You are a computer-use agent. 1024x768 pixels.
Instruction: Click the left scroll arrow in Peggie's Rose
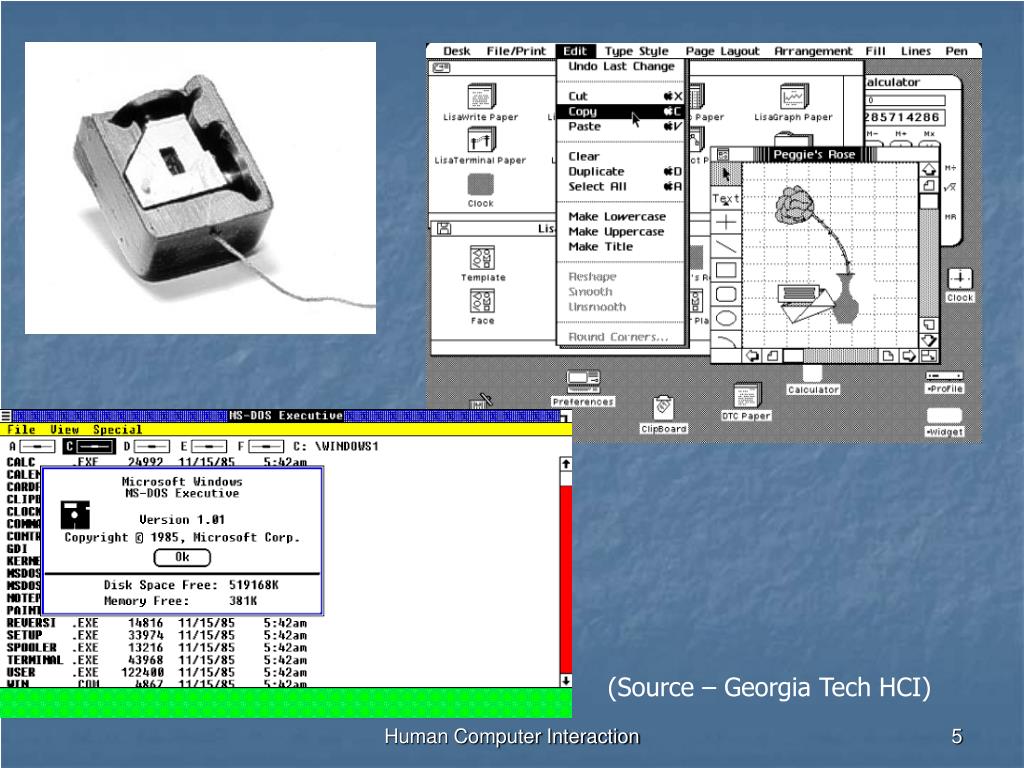click(752, 356)
